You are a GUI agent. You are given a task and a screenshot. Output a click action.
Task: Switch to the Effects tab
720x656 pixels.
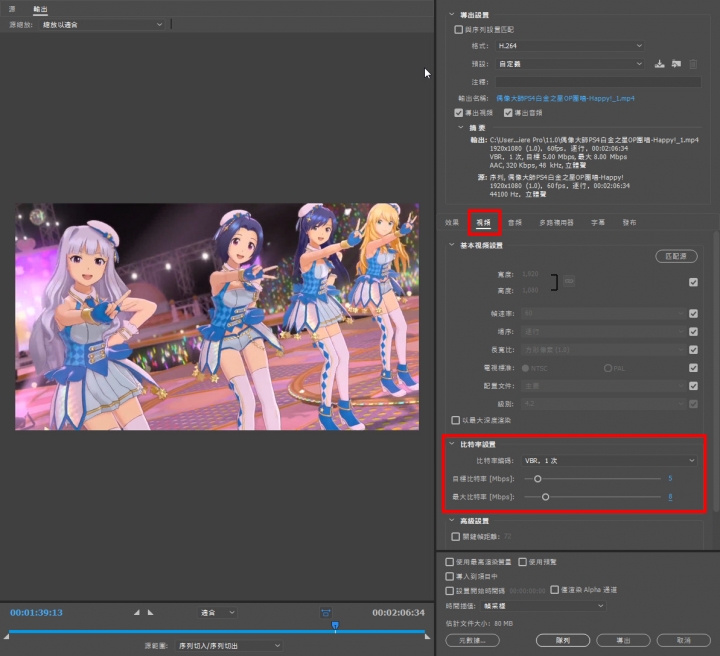tap(452, 223)
